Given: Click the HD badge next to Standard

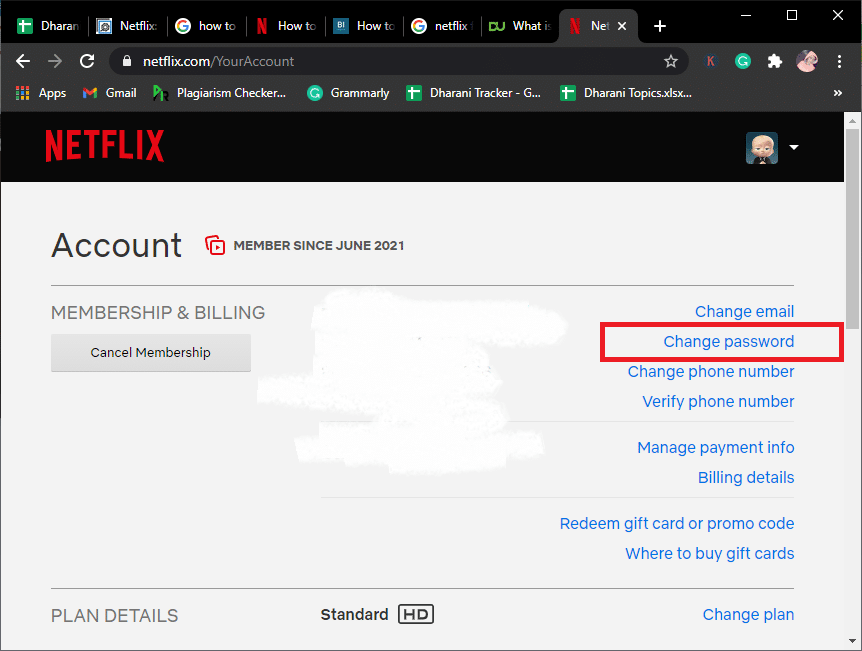Looking at the screenshot, I should (416, 614).
